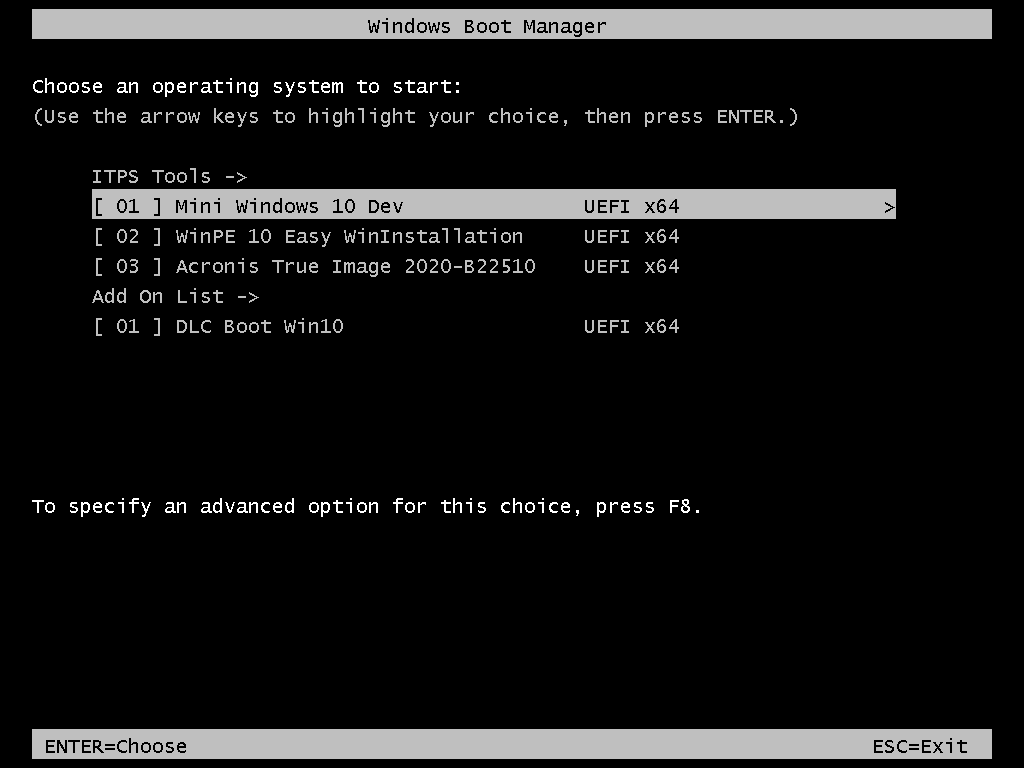
Task: Click UEFI x64 label of WinPE 10 row
Action: point(632,236)
